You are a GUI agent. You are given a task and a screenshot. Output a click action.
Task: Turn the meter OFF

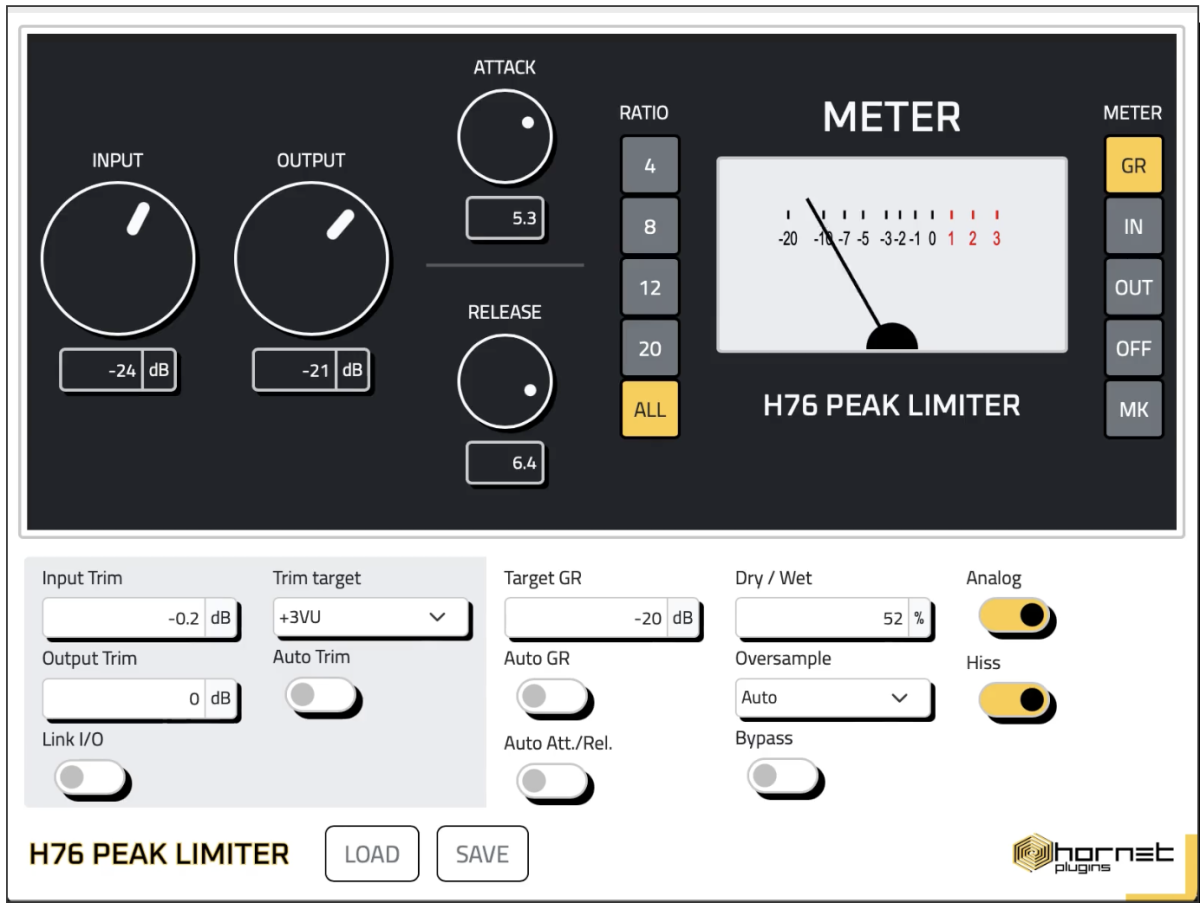pos(1133,349)
